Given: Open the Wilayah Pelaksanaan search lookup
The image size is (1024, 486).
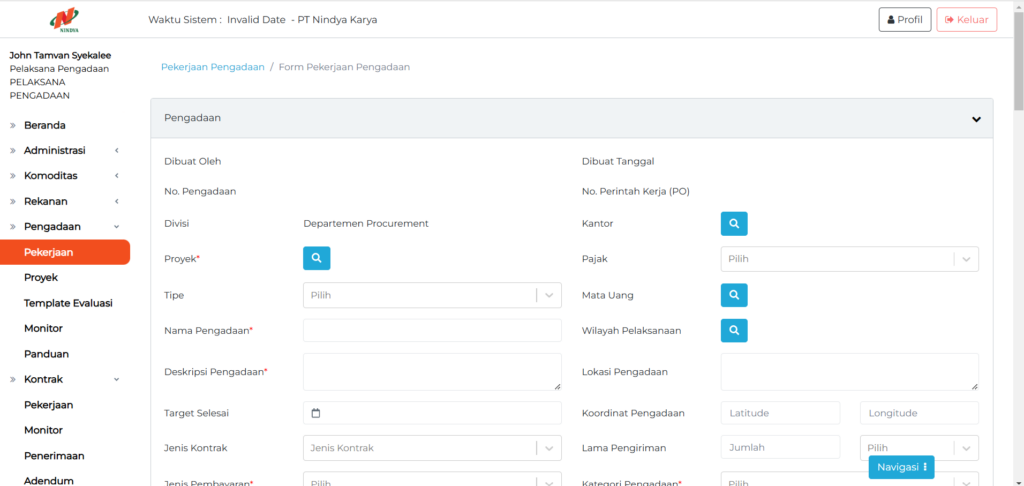Looking at the screenshot, I should 734,330.
